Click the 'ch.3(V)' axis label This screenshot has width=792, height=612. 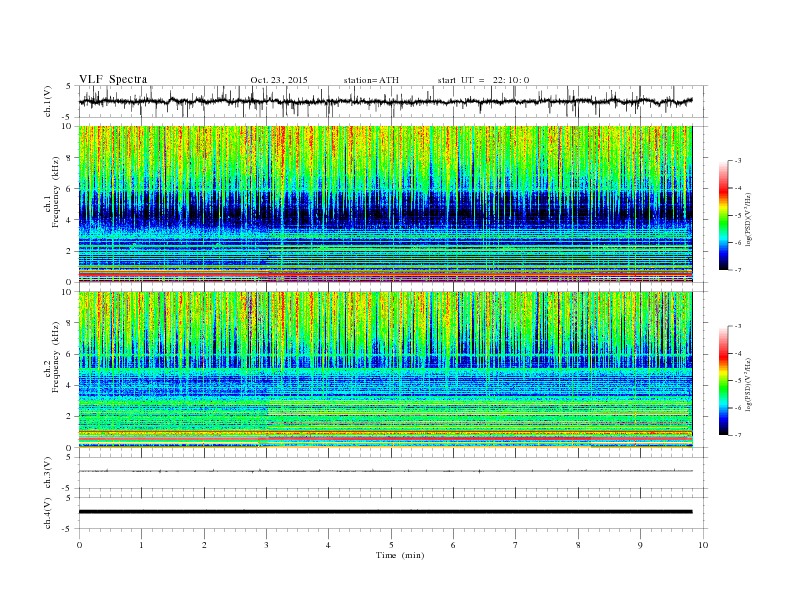tap(48, 472)
